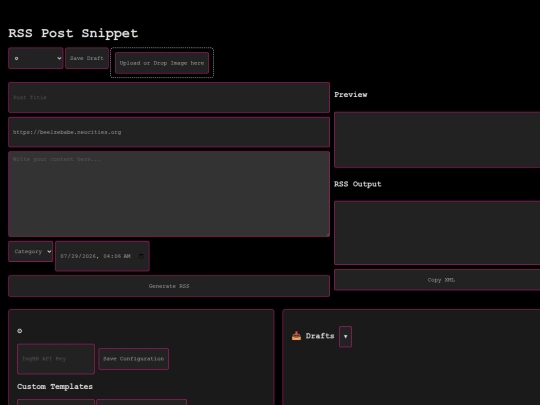Click the Write your content here textarea
Screen dimensions: 540x405
[x=169, y=194]
